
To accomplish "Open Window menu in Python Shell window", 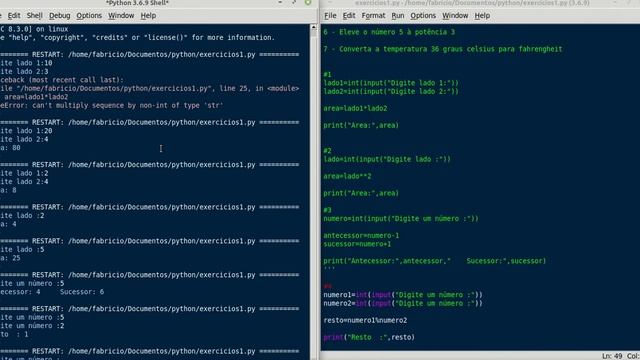I will click(x=121, y=16).
